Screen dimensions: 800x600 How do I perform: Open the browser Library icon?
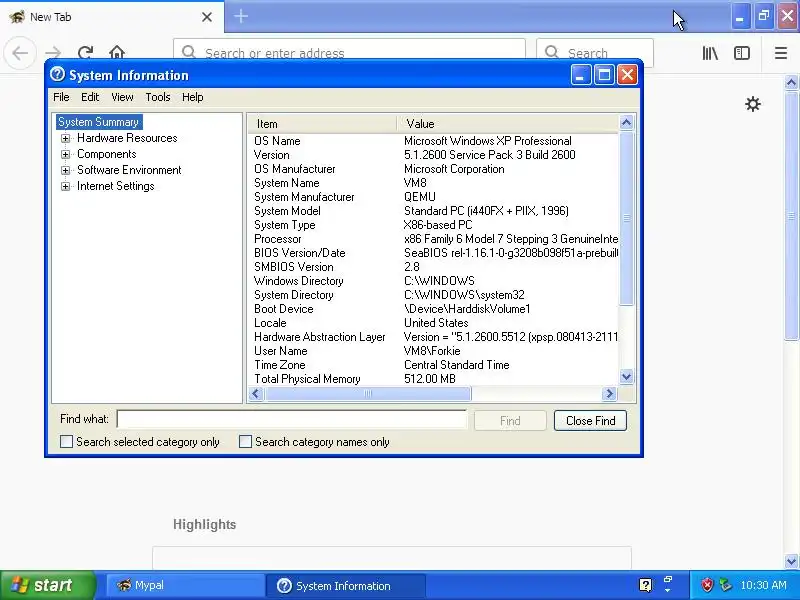710,53
